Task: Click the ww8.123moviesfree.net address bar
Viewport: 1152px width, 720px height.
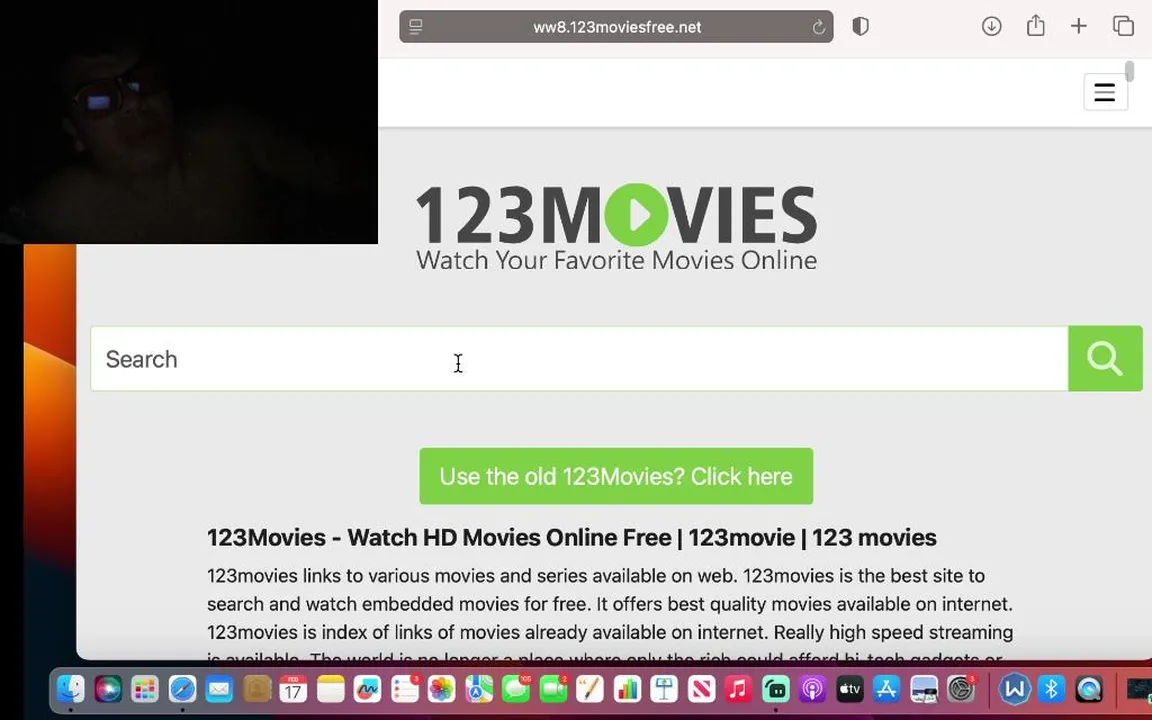Action: (x=616, y=27)
